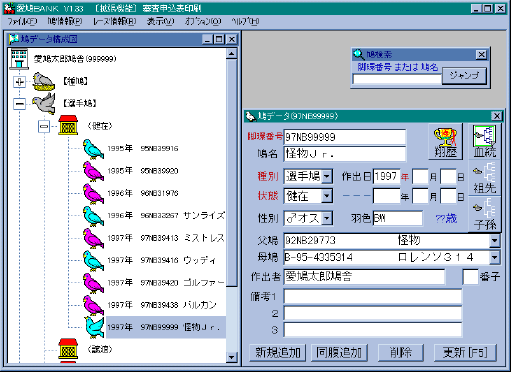Click the magenta bird icon for ミストレス
Screen dimensions: 511x372
[x=93, y=238]
